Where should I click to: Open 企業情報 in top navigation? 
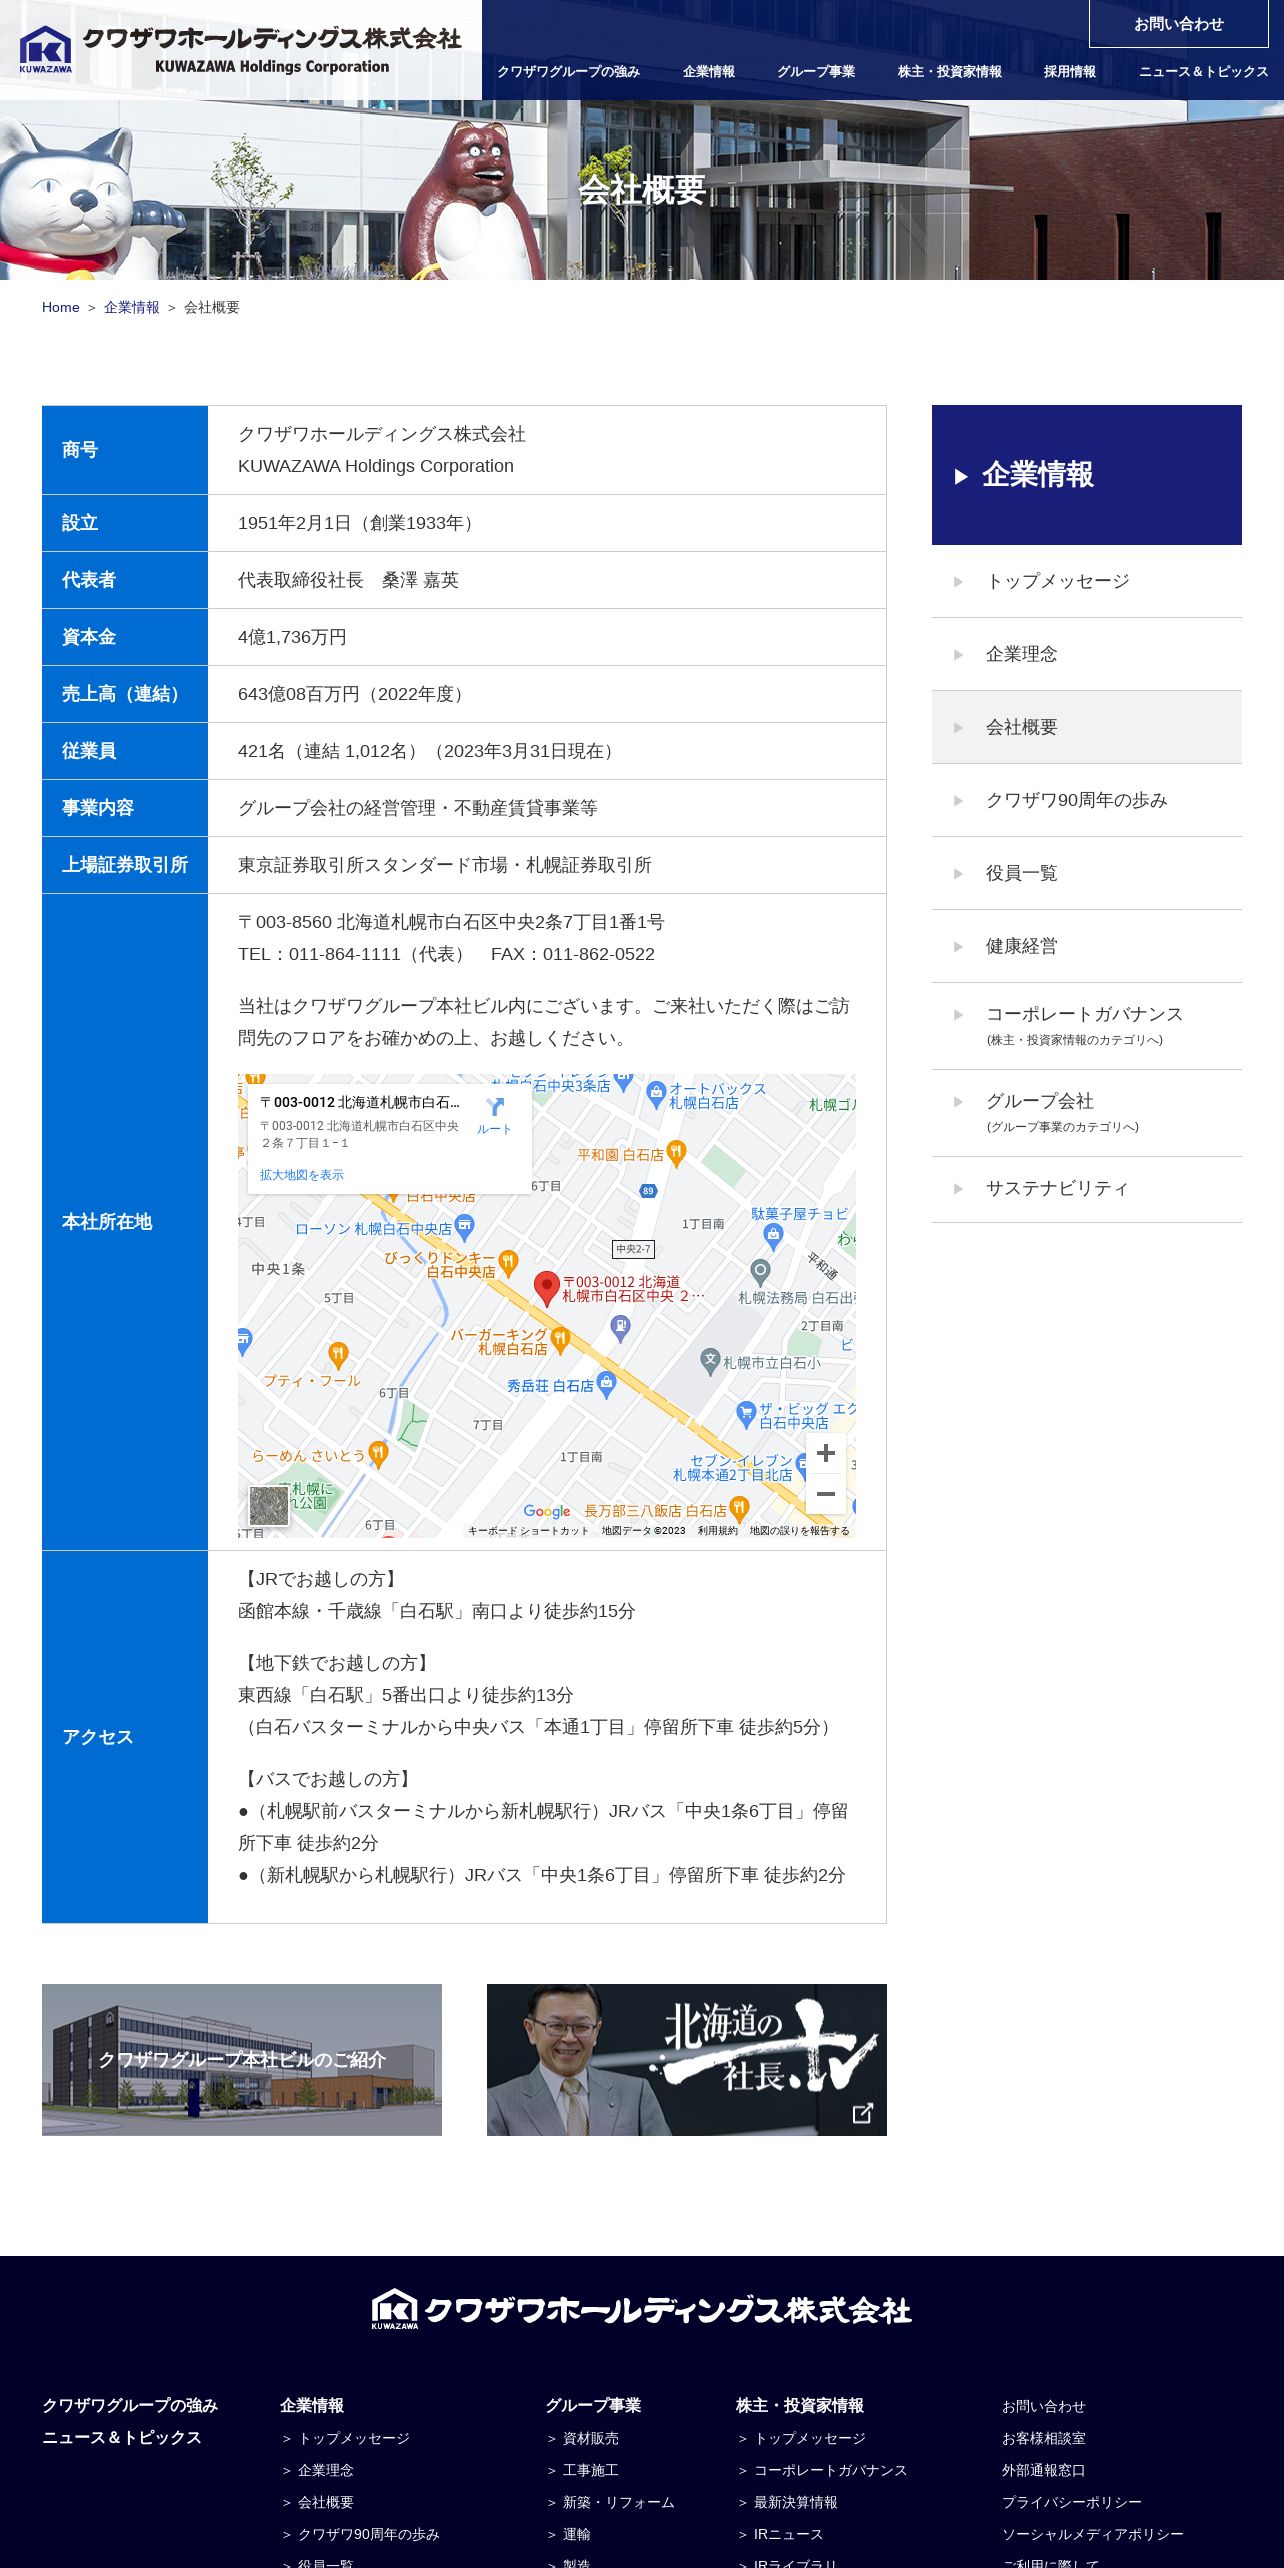click(709, 71)
